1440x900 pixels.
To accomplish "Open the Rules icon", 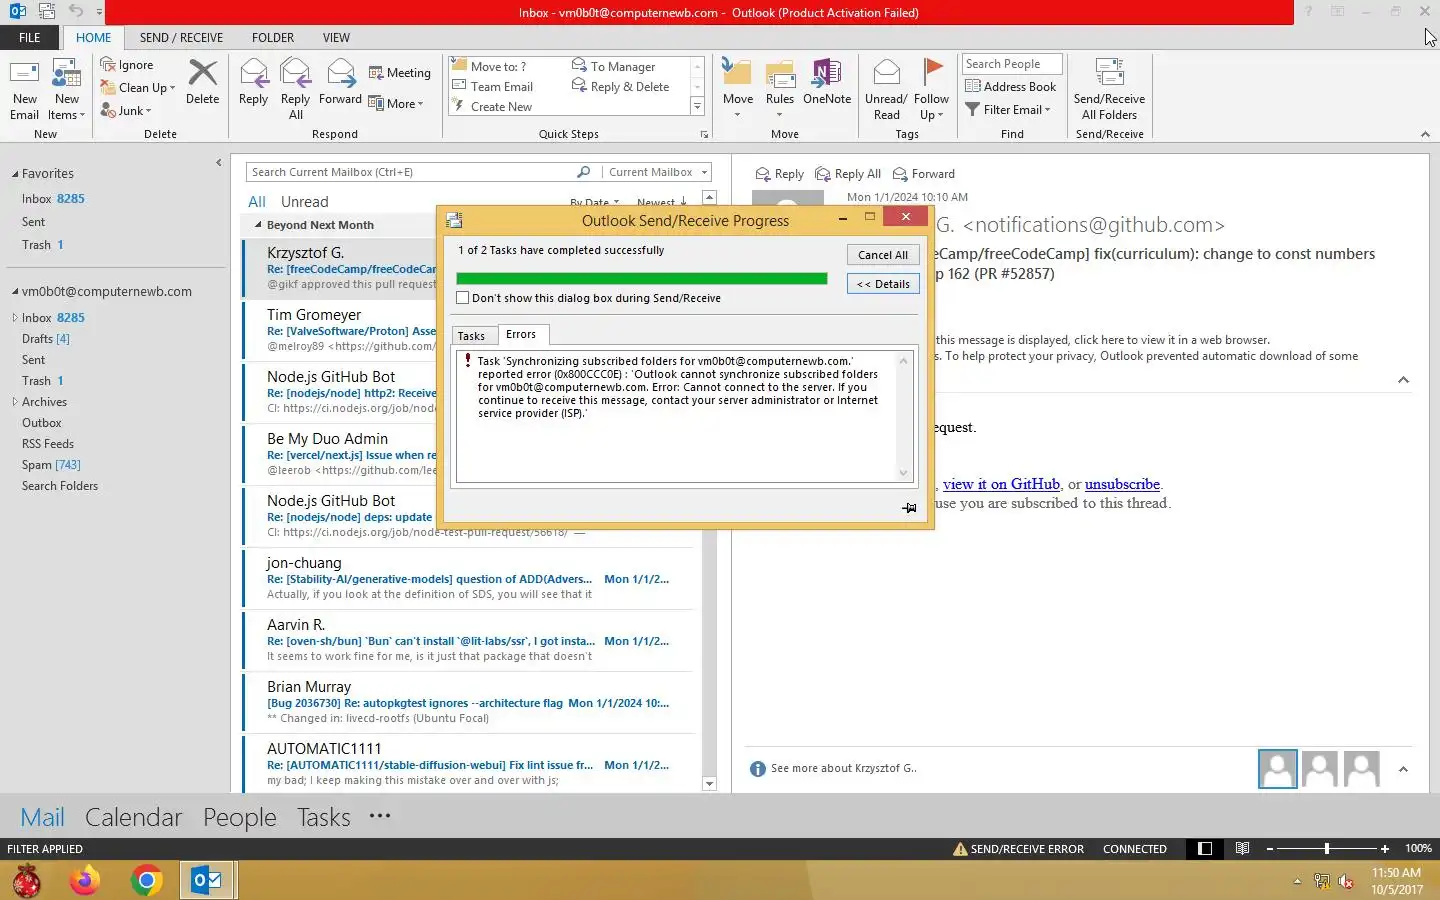I will click(780, 73).
